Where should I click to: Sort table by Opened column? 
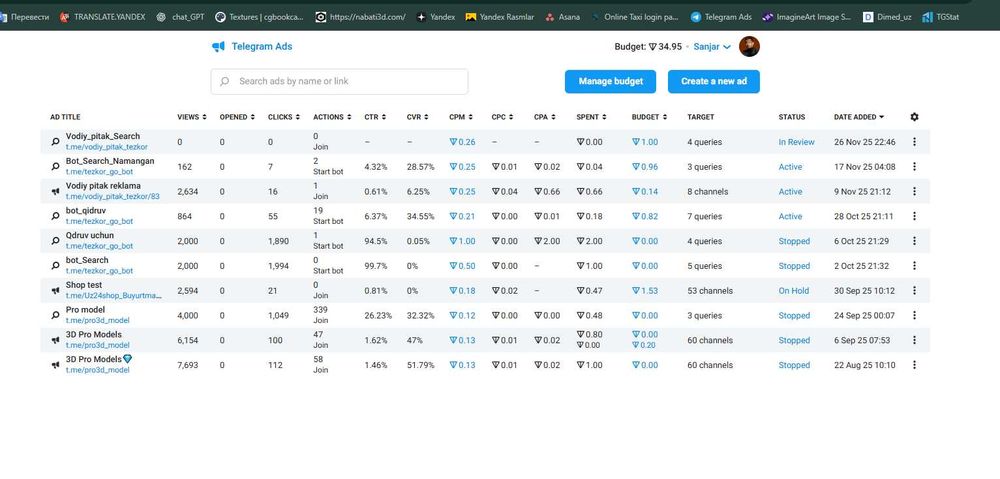click(x=237, y=117)
